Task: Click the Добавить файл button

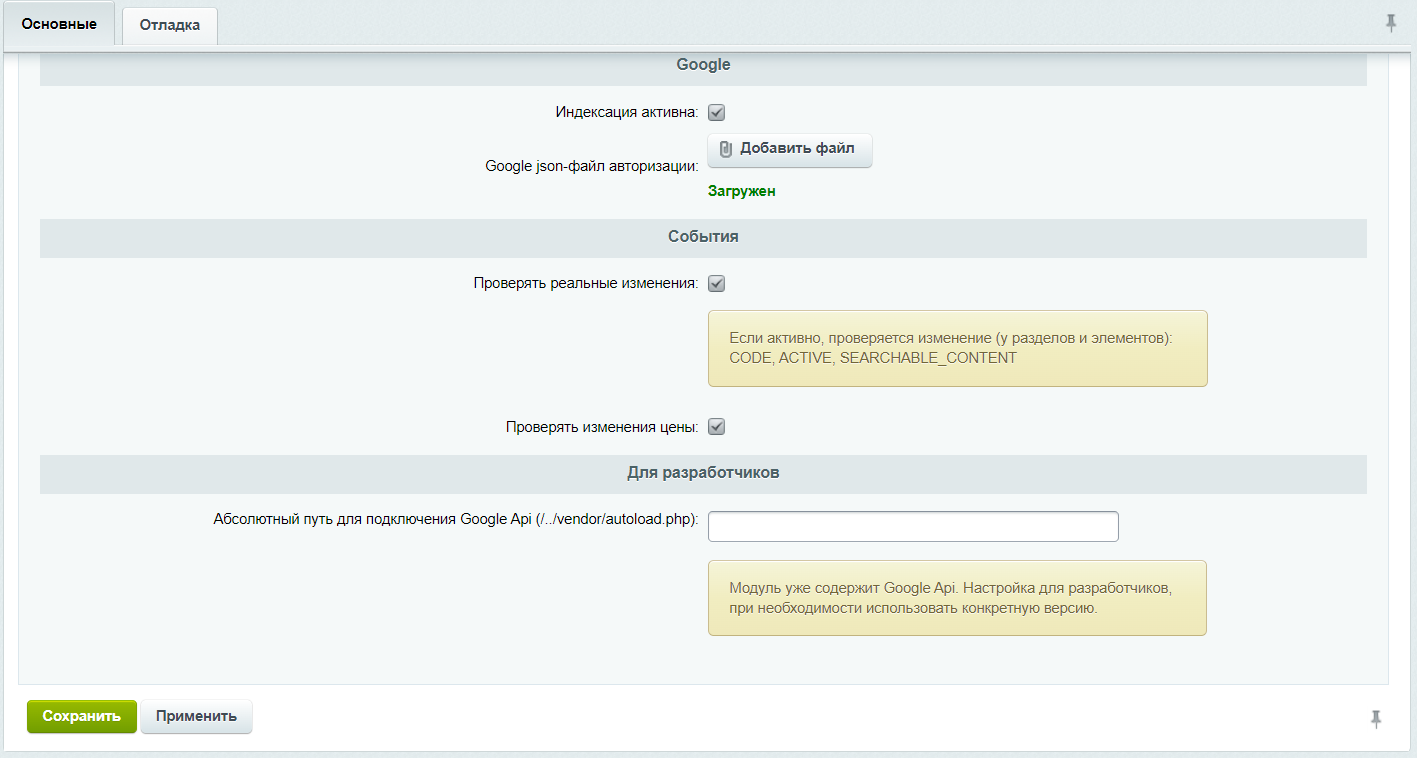Action: point(790,150)
